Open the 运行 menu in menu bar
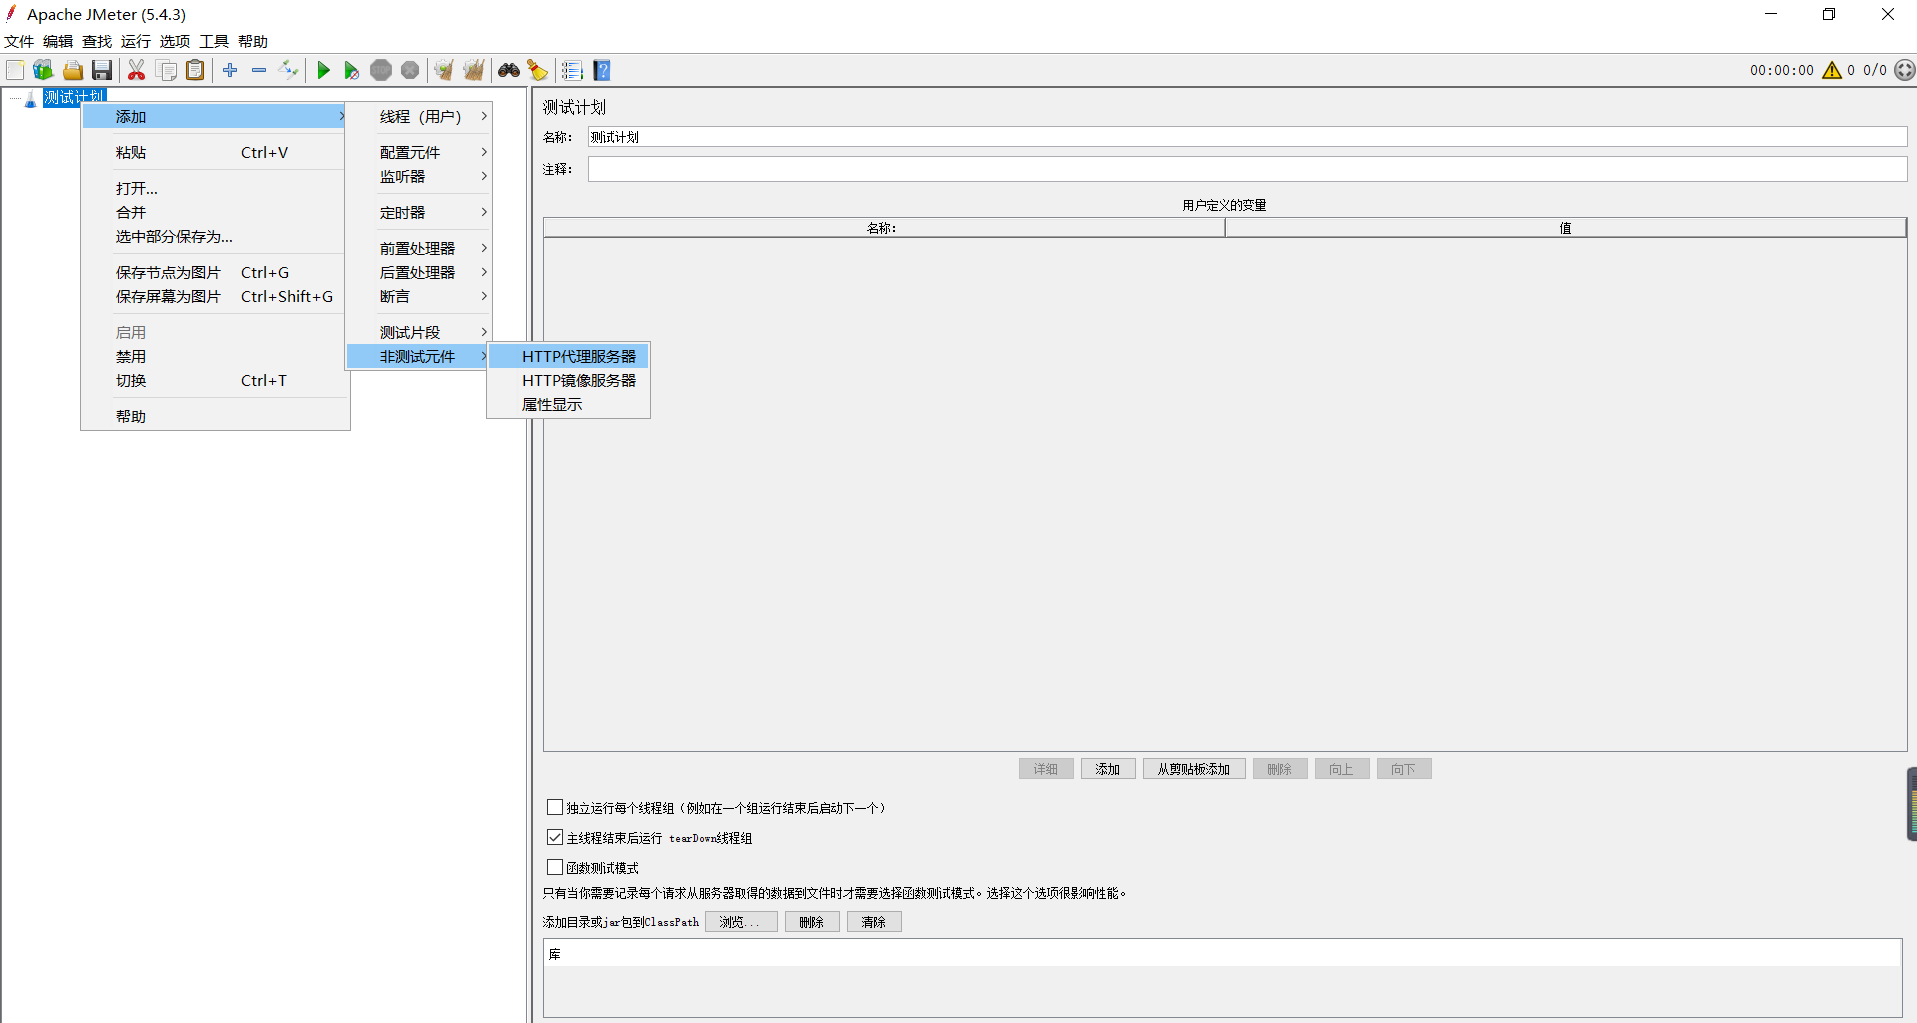Viewport: 1917px width, 1023px height. 136,41
